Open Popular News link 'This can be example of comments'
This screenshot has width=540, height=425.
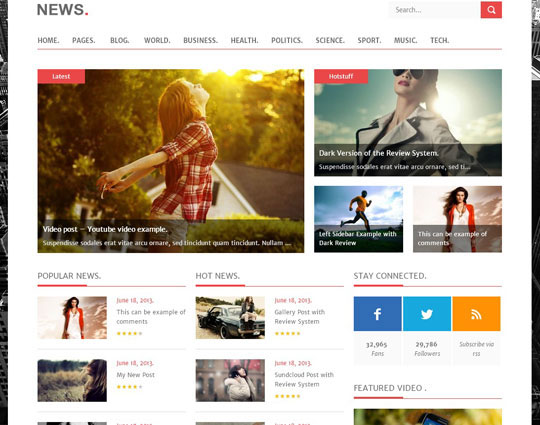click(151, 317)
